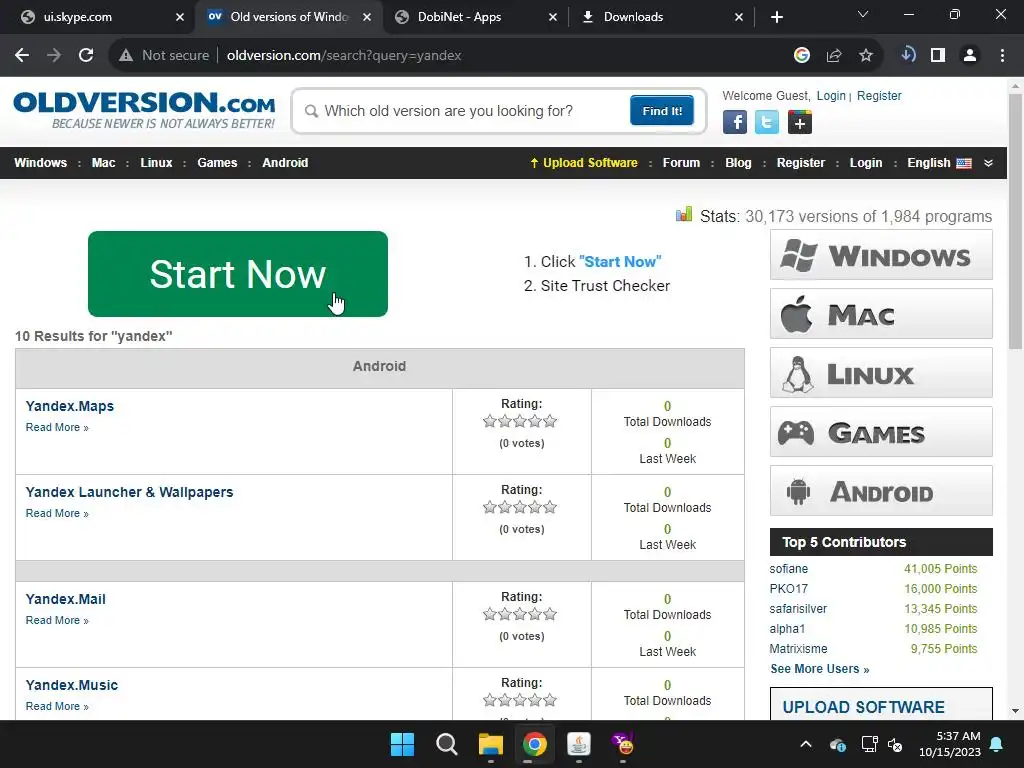
Task: Open Chrome downloads icon
Action: pyautogui.click(x=908, y=55)
